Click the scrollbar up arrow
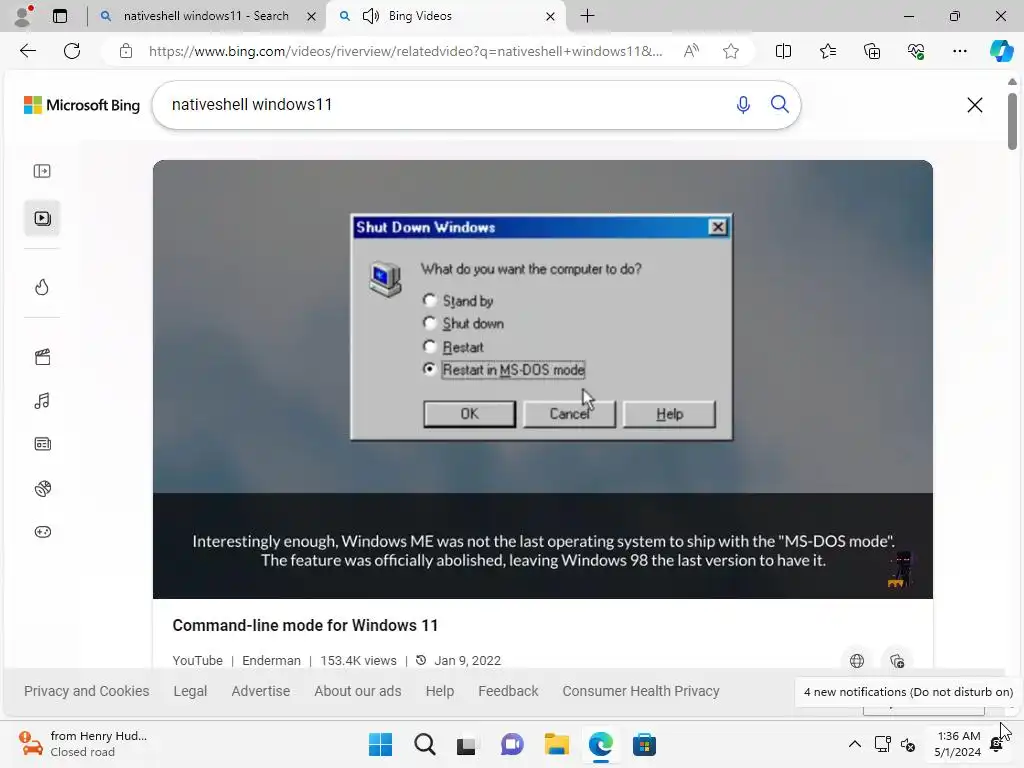 coord(1012,82)
